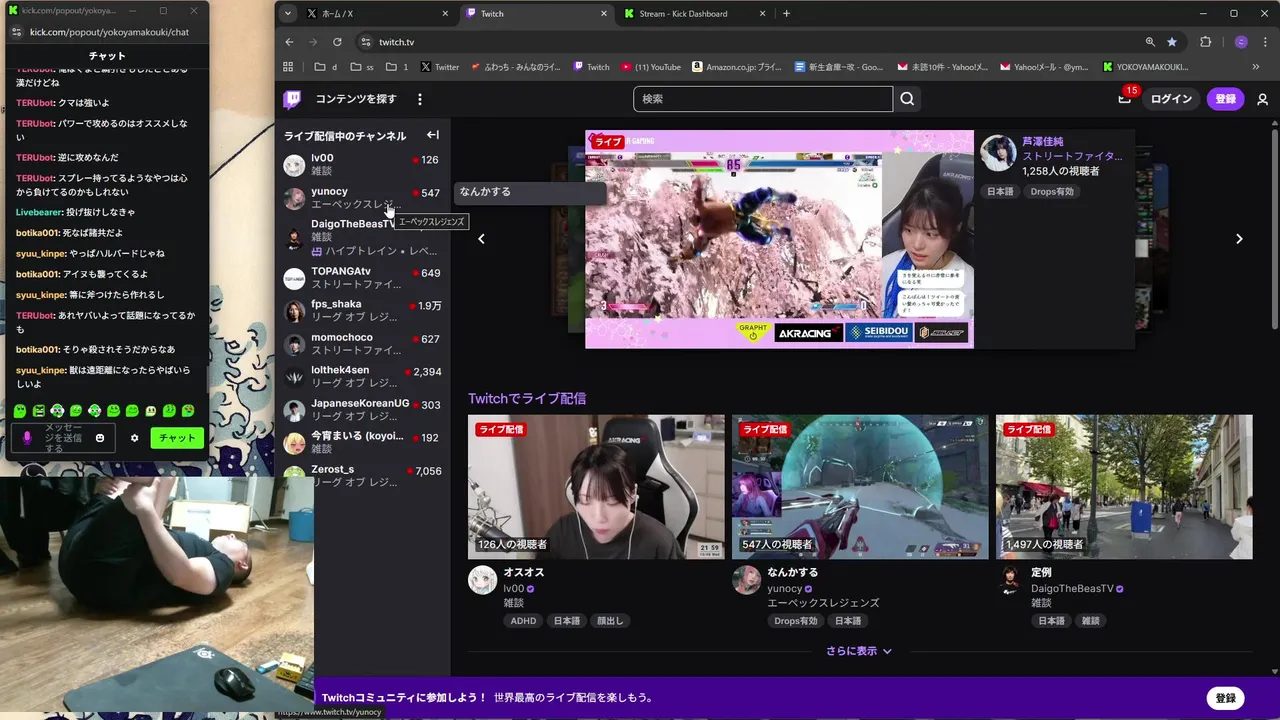Reload the twitch.tv page
The height and width of the screenshot is (720, 1280).
[x=337, y=42]
